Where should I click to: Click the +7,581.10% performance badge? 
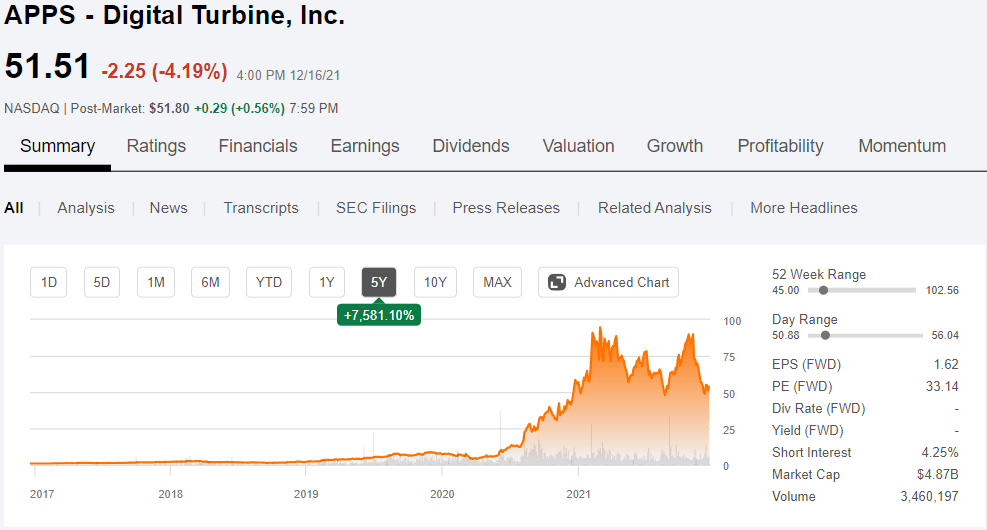pos(379,315)
